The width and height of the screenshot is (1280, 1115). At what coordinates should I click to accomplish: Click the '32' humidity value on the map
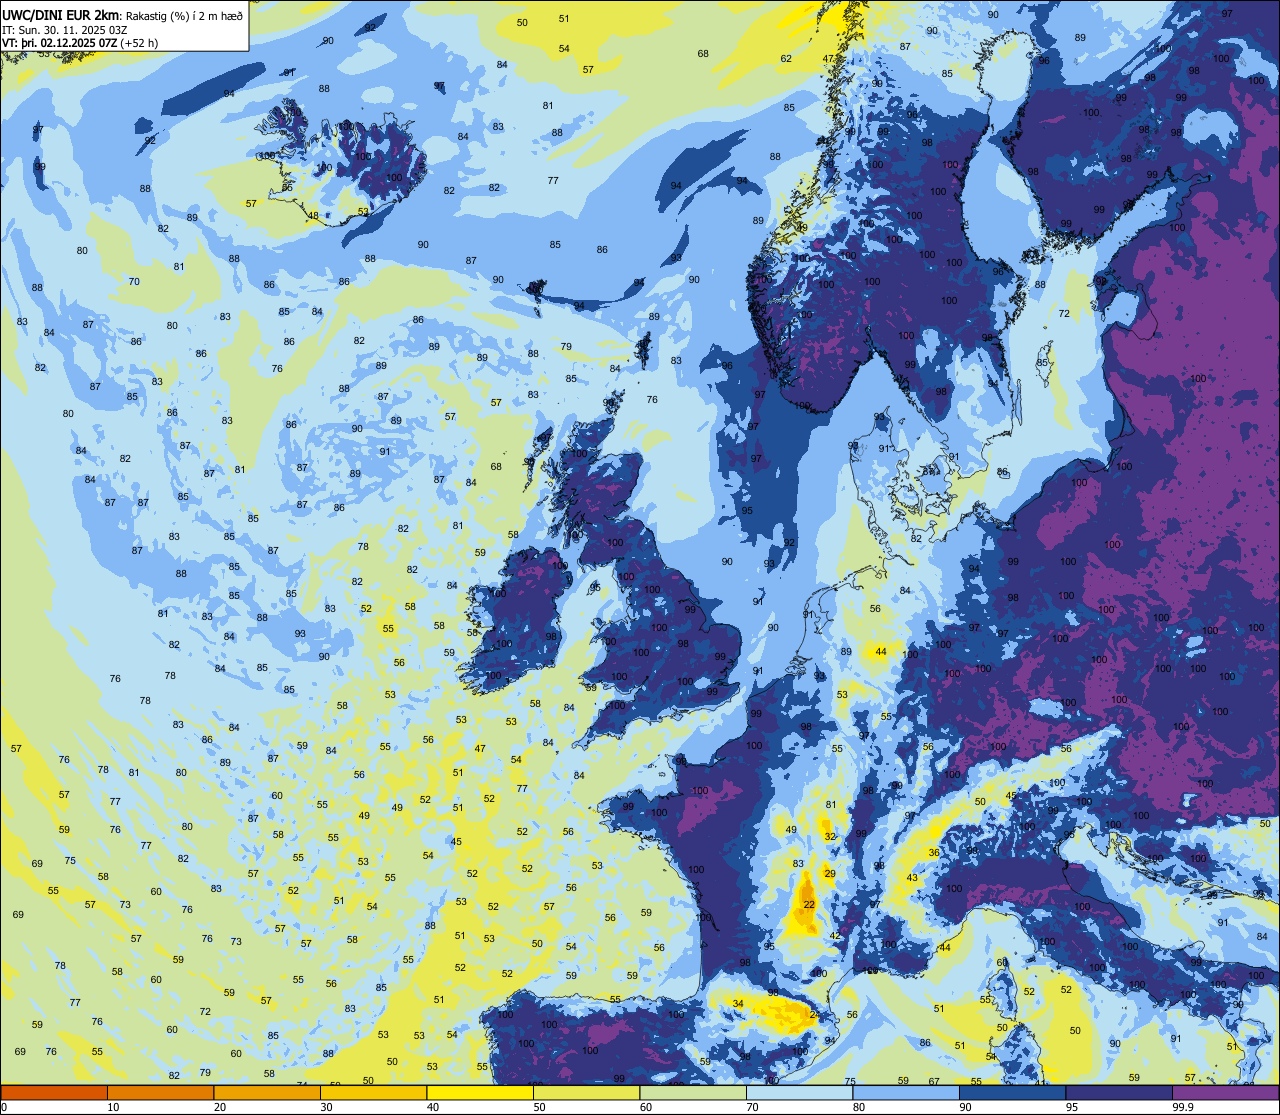[x=829, y=836]
